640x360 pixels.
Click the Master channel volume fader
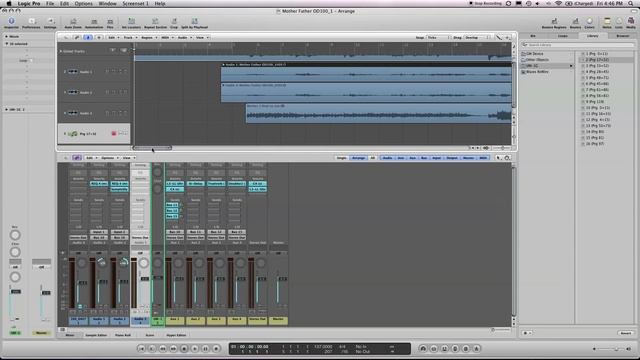tap(282, 279)
